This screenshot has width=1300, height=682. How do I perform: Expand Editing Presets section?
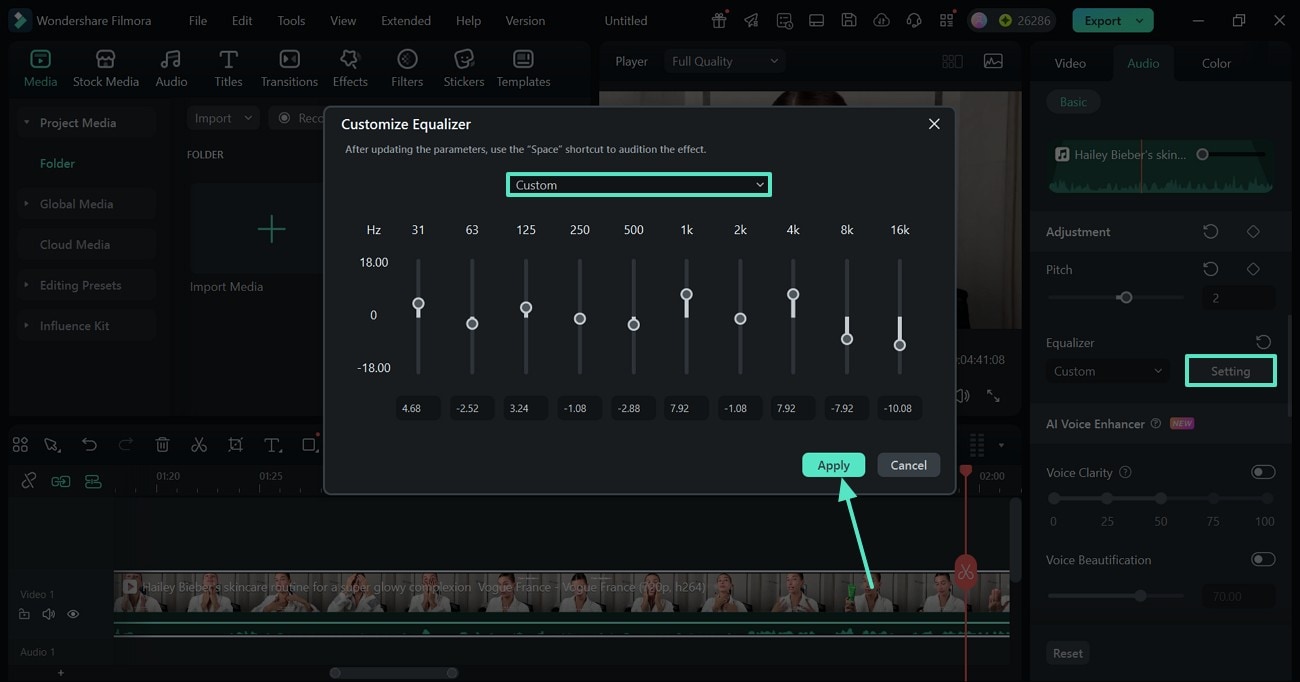(x=26, y=285)
